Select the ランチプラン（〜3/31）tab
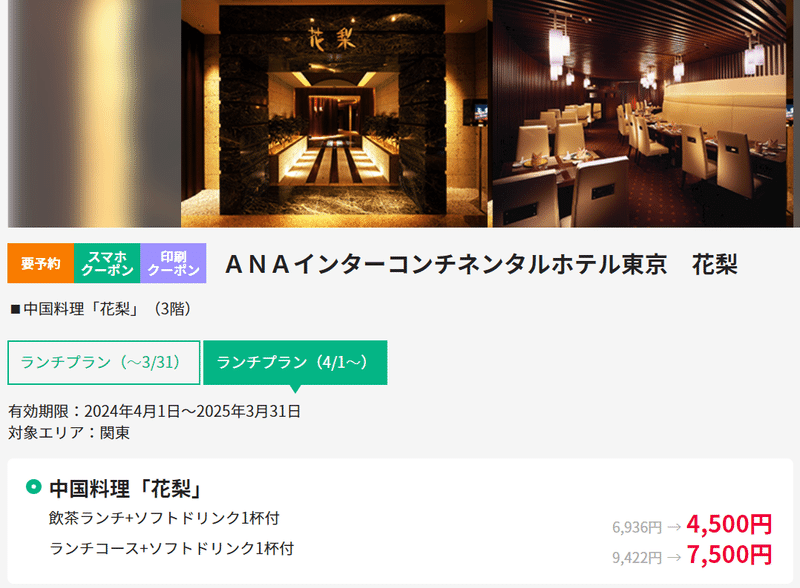The image size is (800, 588). (x=104, y=362)
